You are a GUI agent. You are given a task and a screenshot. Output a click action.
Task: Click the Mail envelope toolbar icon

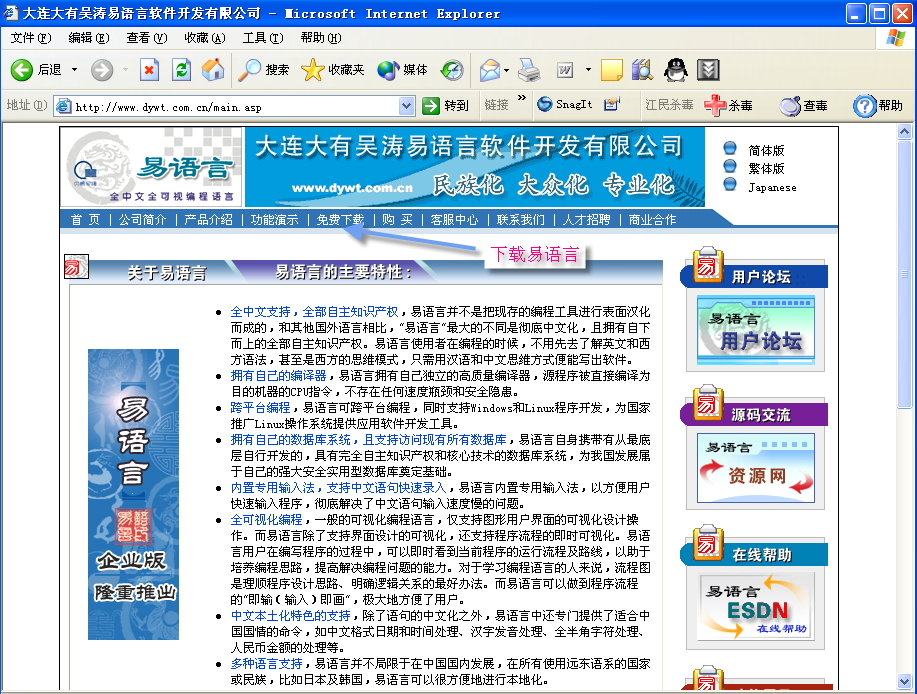489,70
